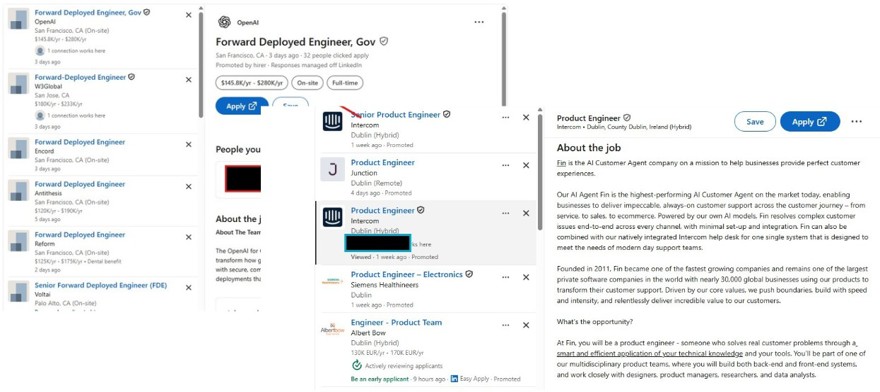
Task: Dismiss the Reform Forward Deployed Engineer listing
Action: point(188,236)
